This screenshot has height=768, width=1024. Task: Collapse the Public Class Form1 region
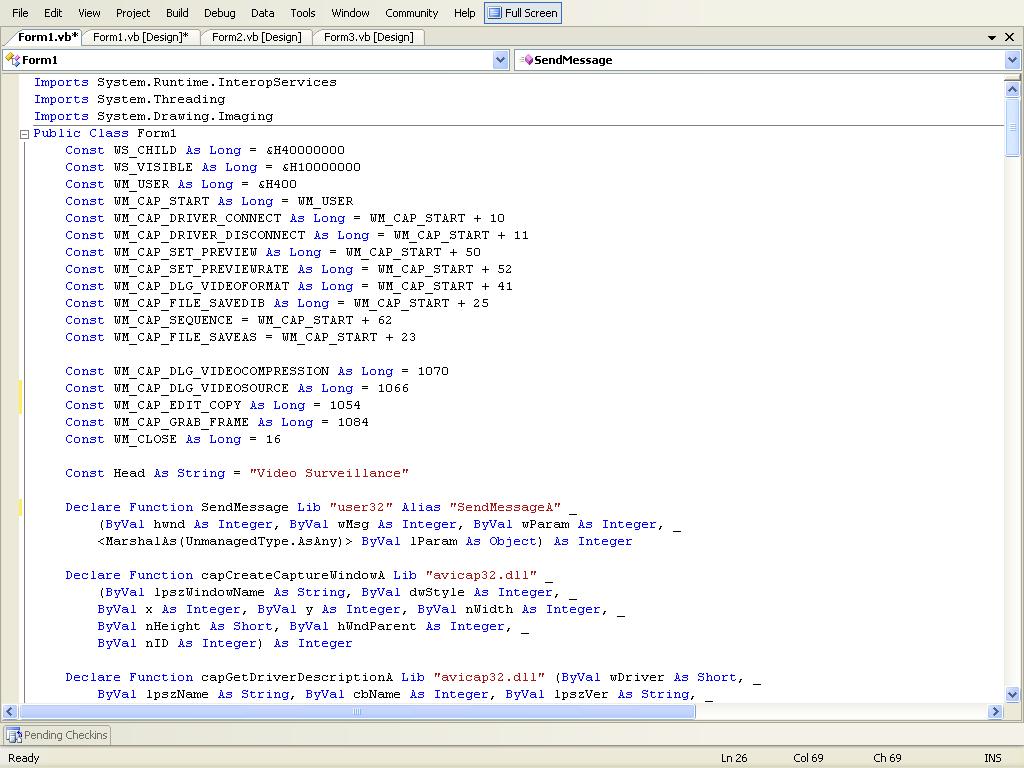pos(24,134)
